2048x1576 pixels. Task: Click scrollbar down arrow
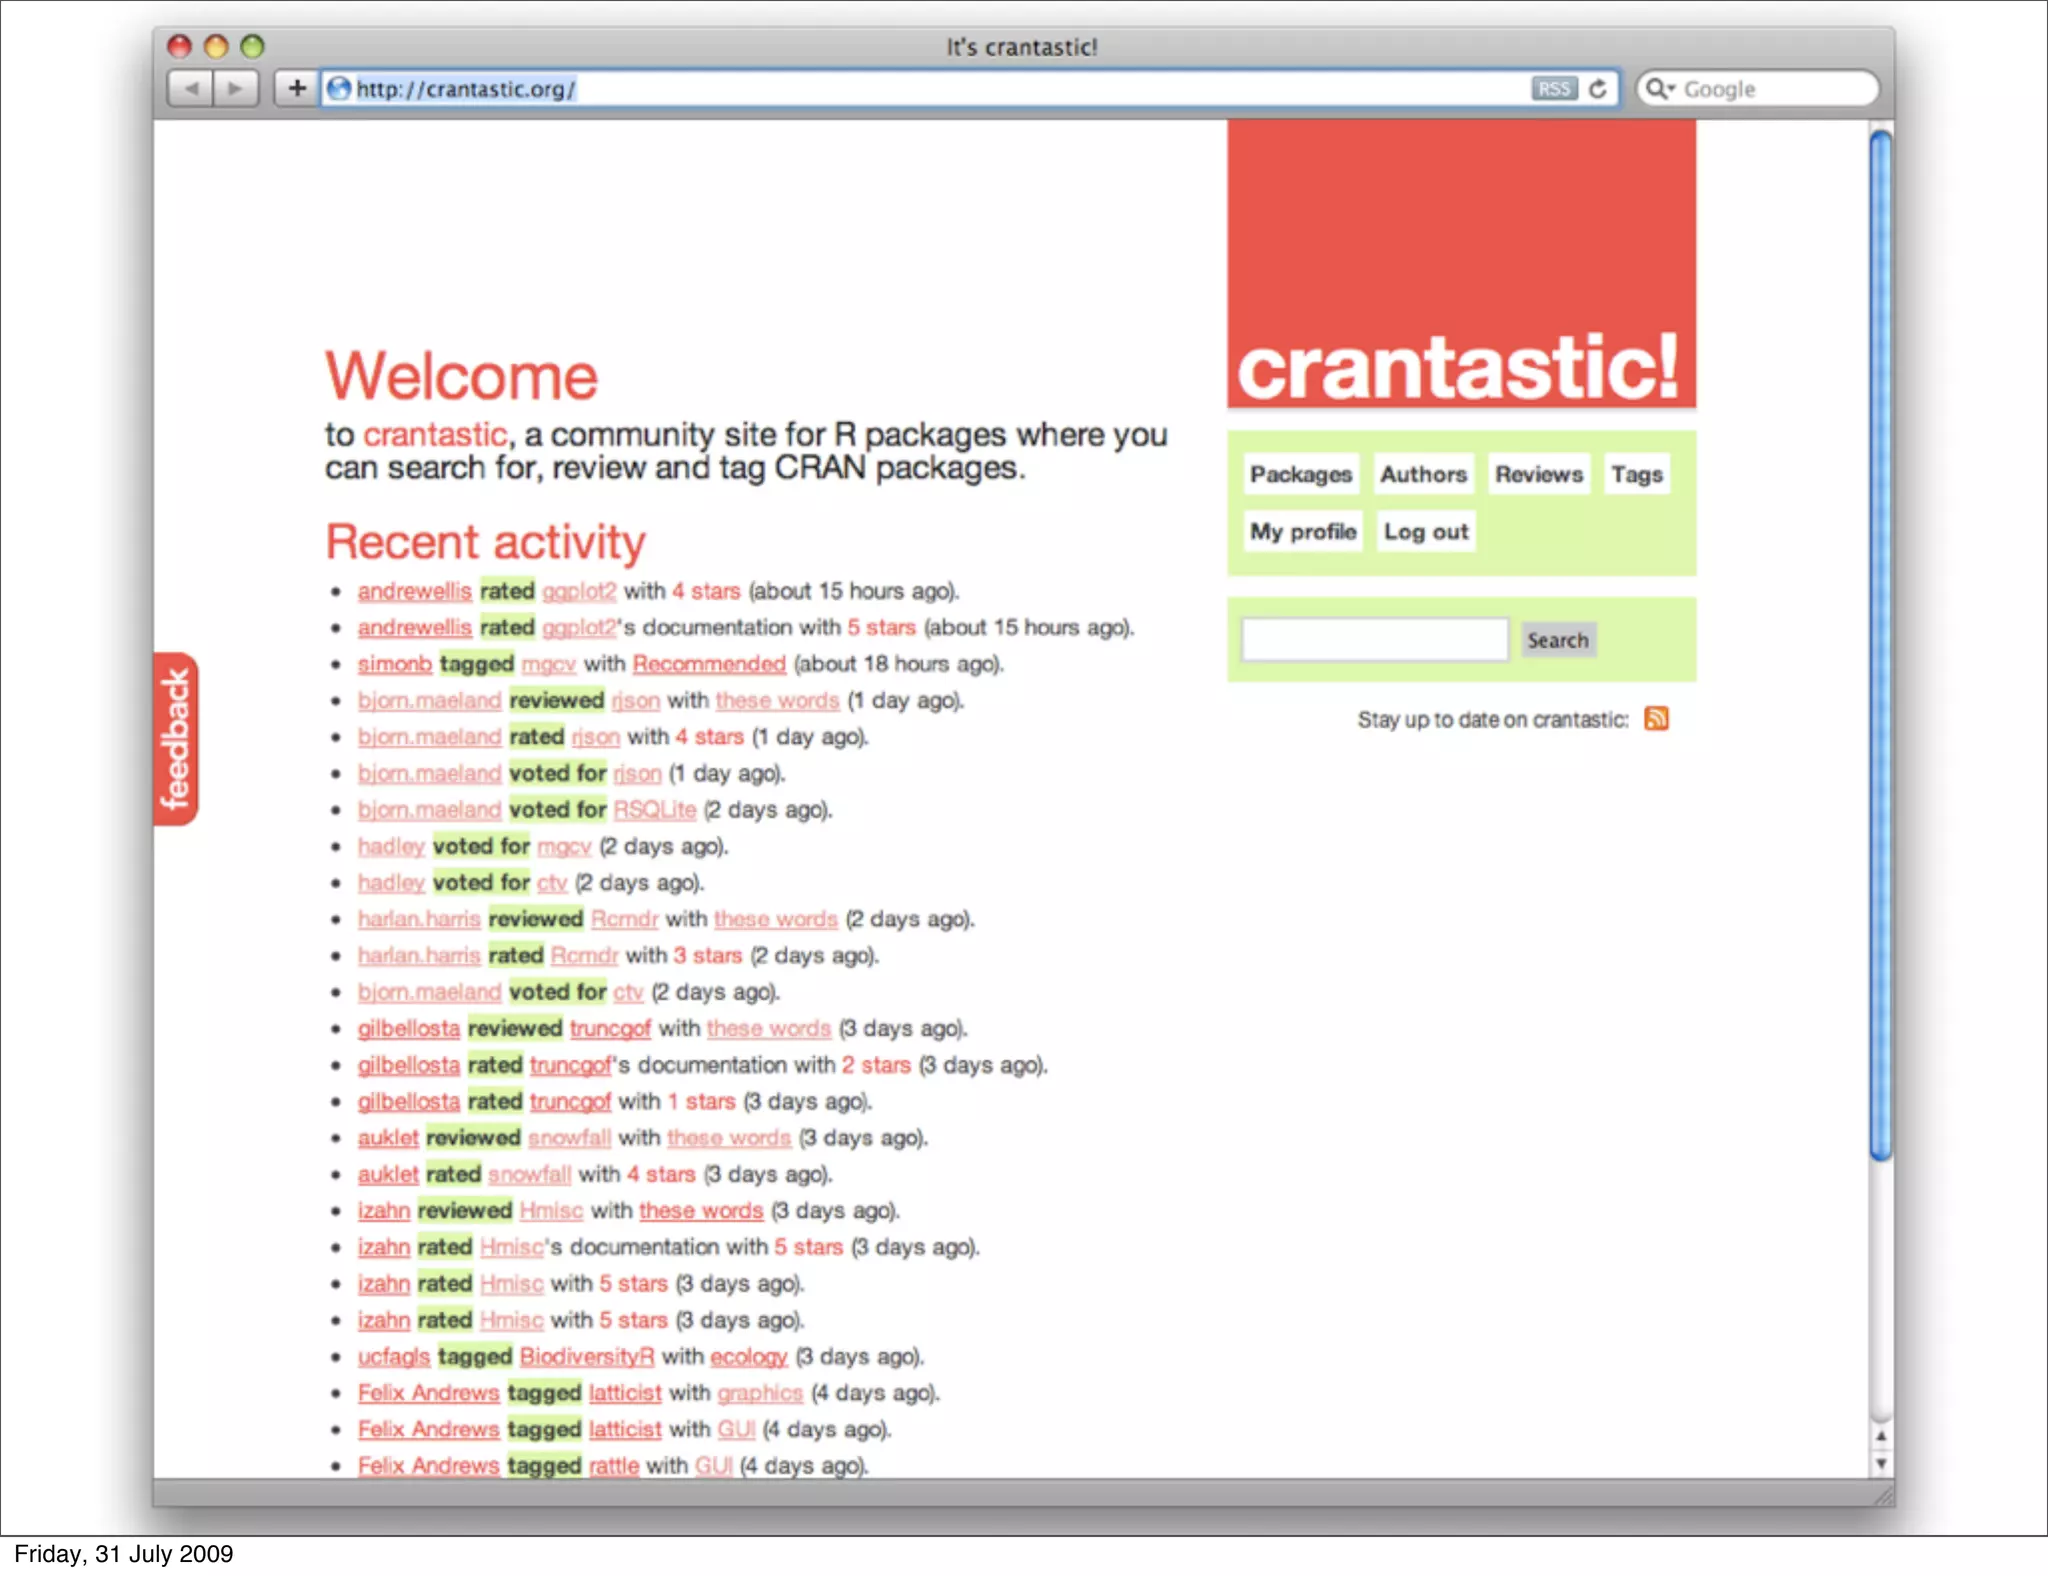click(1881, 1464)
